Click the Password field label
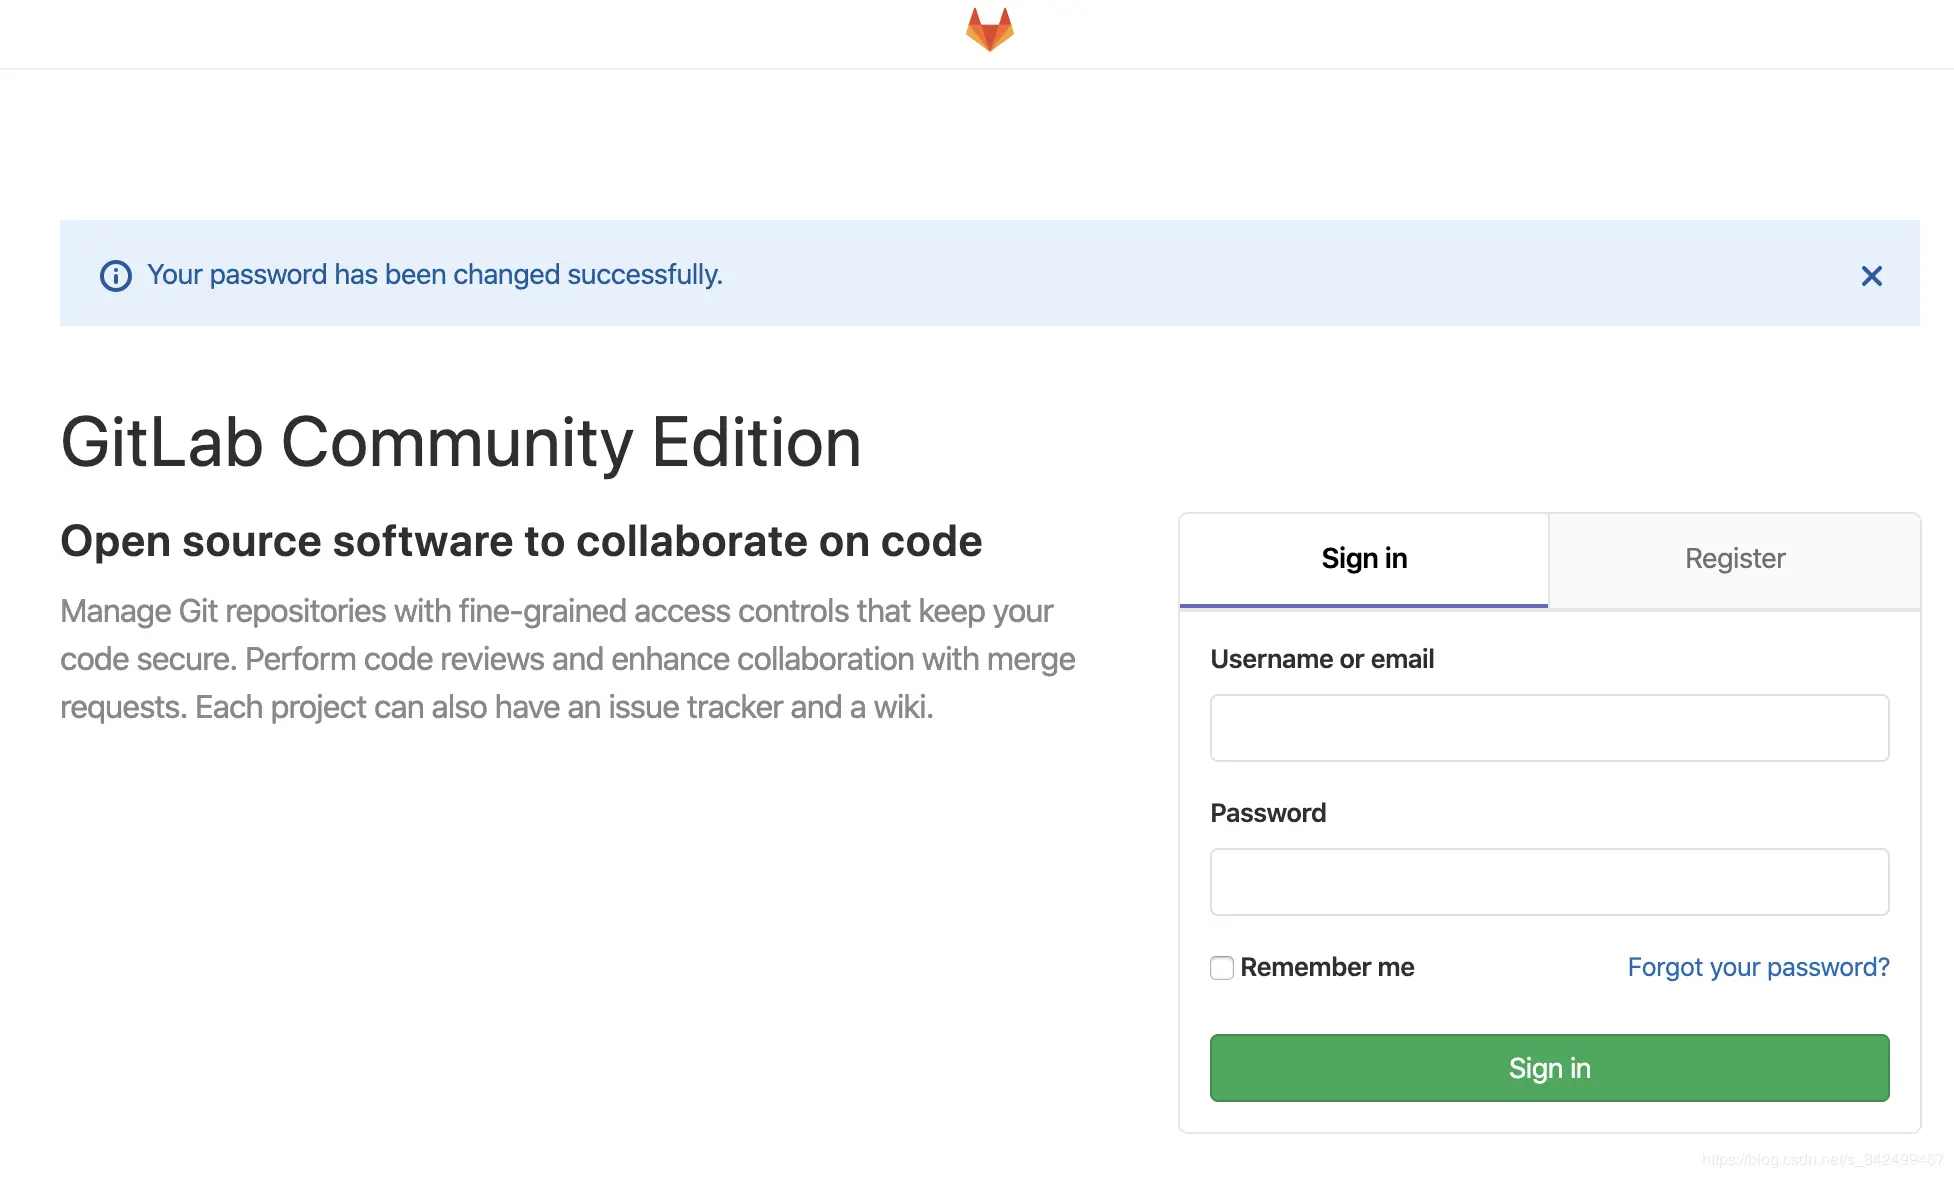 (1268, 813)
